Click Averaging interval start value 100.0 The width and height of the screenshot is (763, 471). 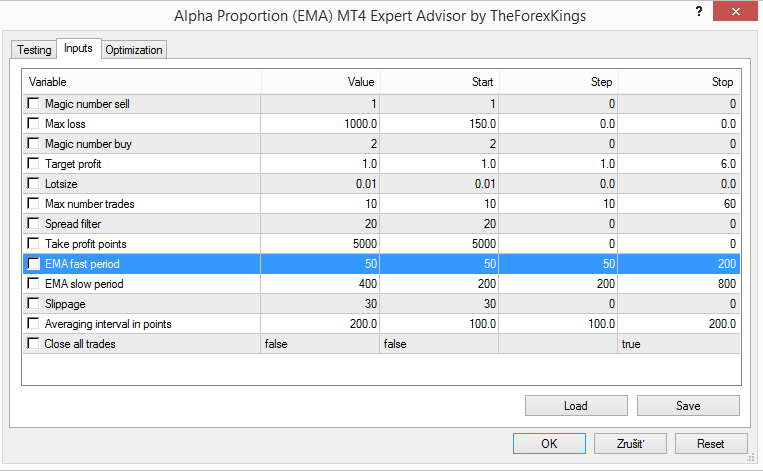pos(439,324)
